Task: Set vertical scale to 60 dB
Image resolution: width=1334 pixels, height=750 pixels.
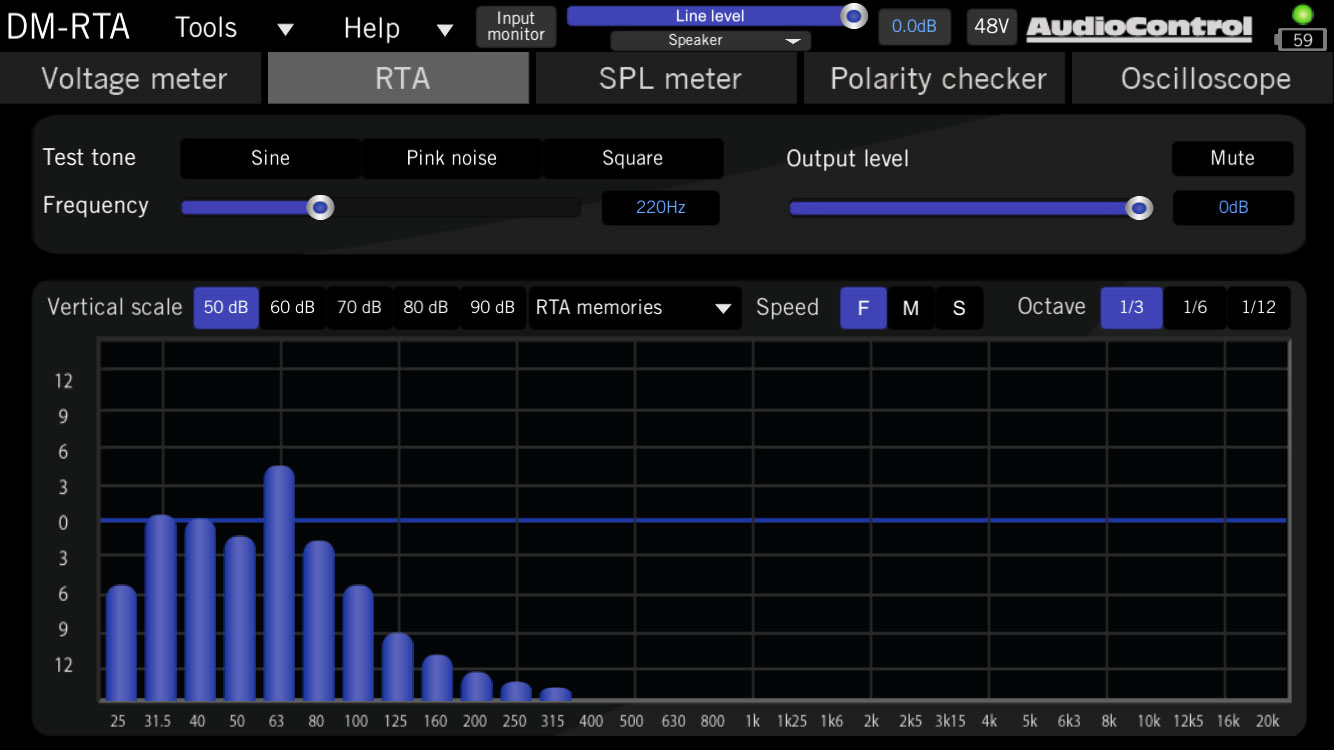Action: [x=293, y=308]
